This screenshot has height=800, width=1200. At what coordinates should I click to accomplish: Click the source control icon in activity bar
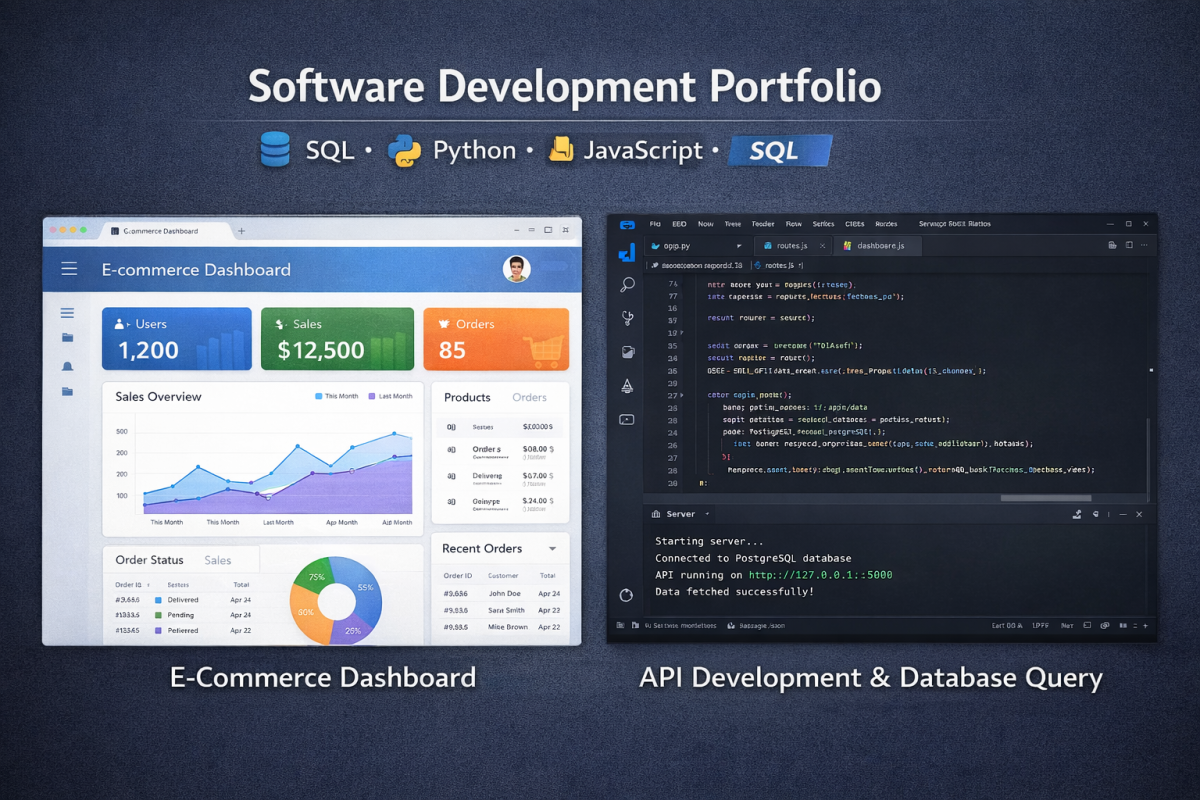tap(627, 318)
